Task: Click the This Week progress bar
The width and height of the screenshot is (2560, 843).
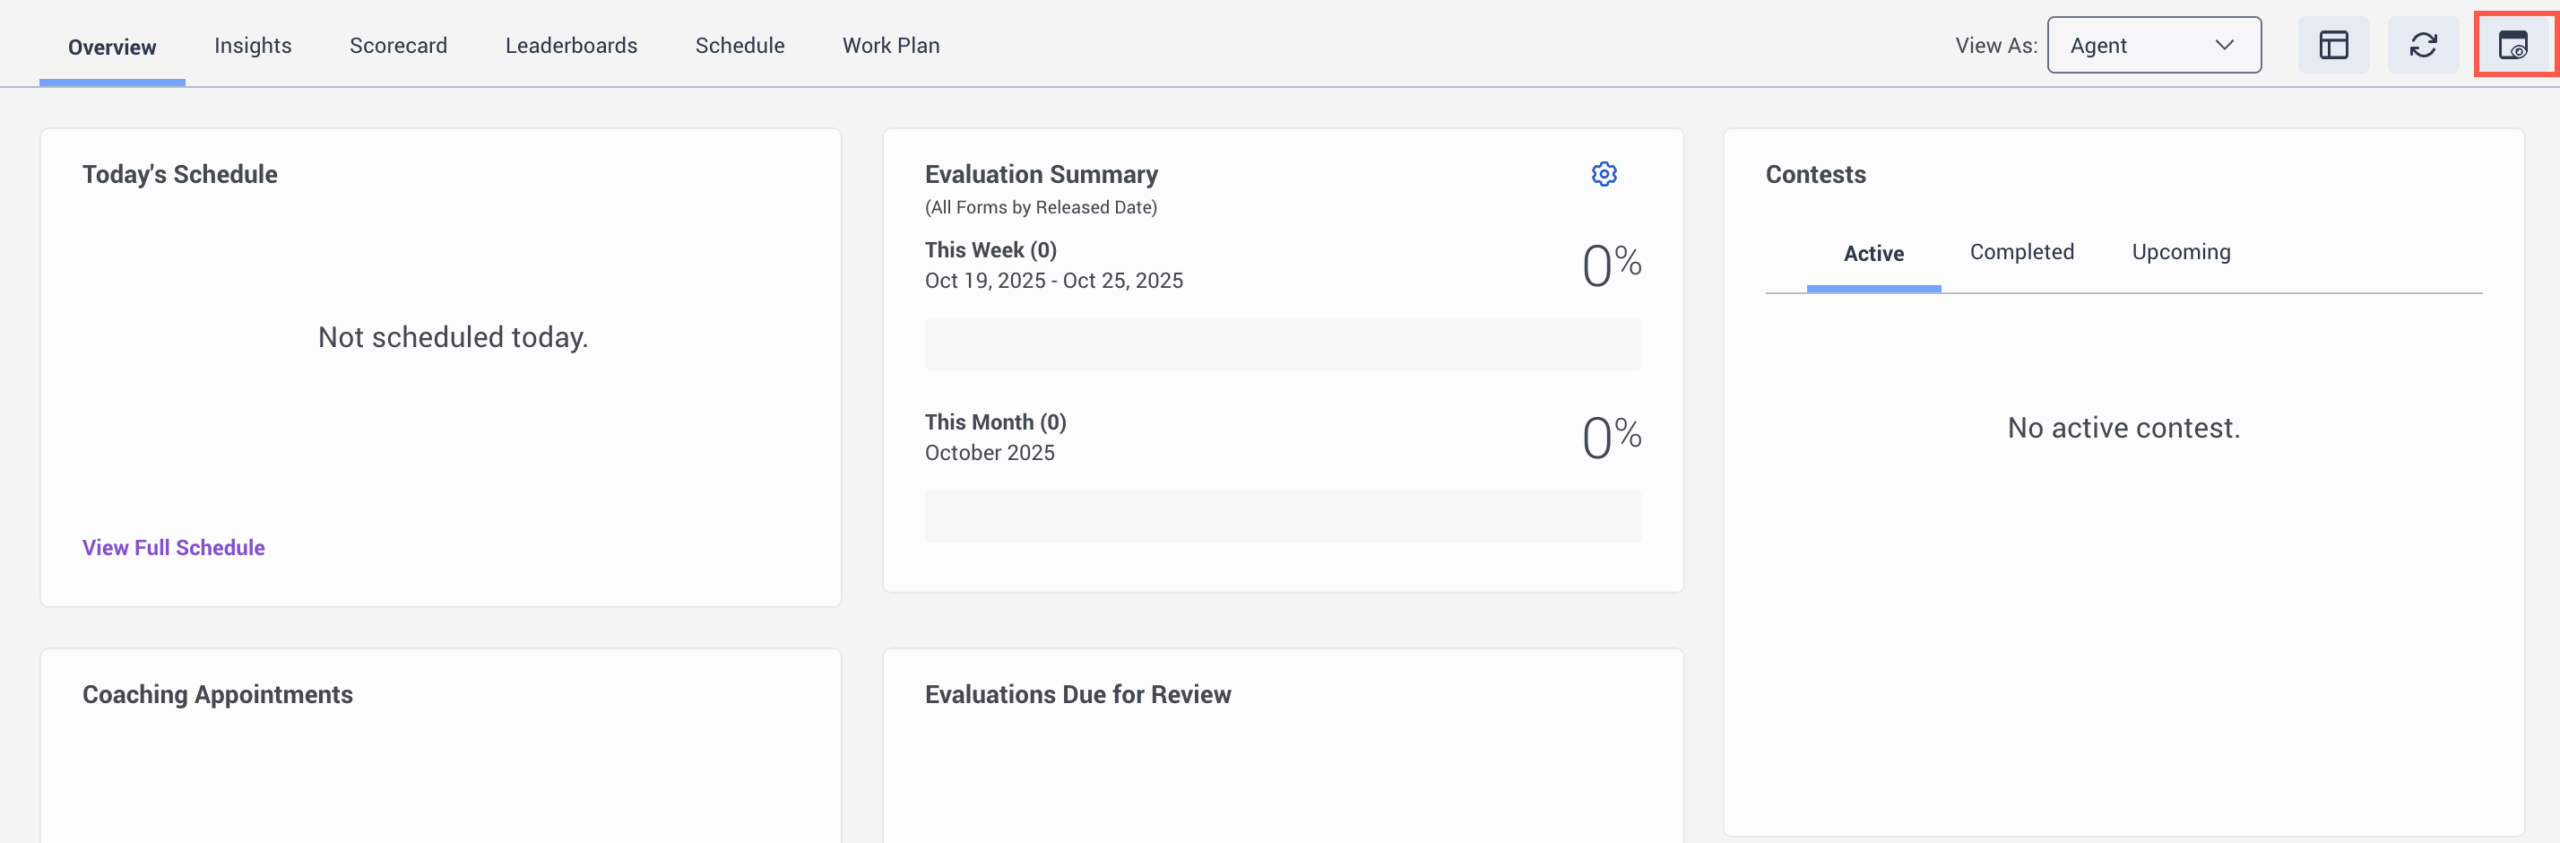Action: click(x=1282, y=345)
